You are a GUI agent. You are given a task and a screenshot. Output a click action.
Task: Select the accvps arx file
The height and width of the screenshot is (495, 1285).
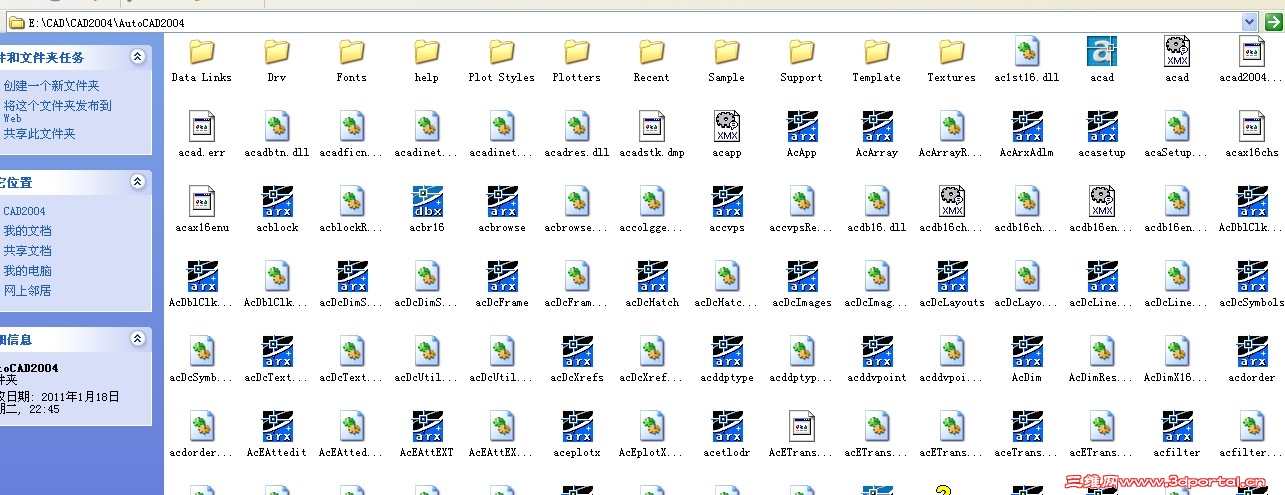coord(727,211)
